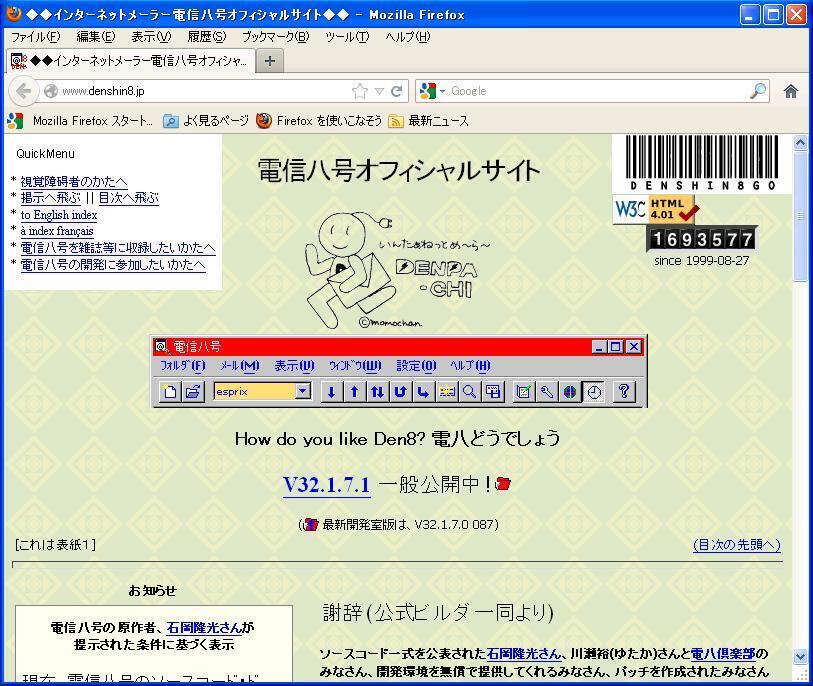Click the overlapping windows icon in 電信八号
Viewport: 813px width, 686px height.
pyautogui.click(x=493, y=391)
